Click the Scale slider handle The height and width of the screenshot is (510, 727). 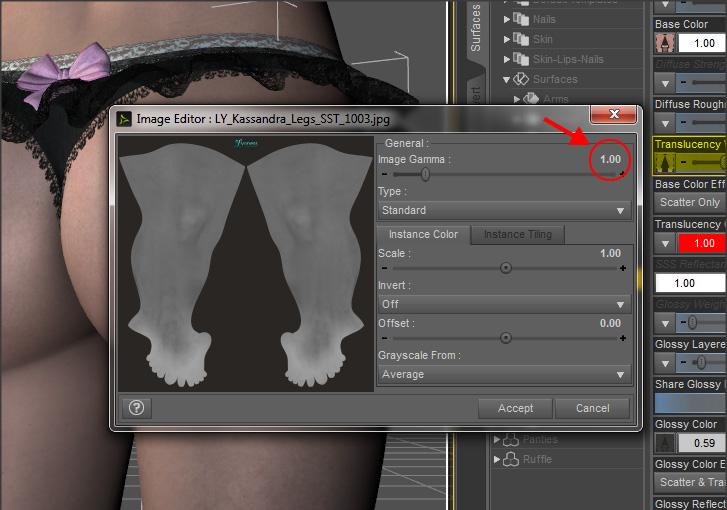[506, 268]
